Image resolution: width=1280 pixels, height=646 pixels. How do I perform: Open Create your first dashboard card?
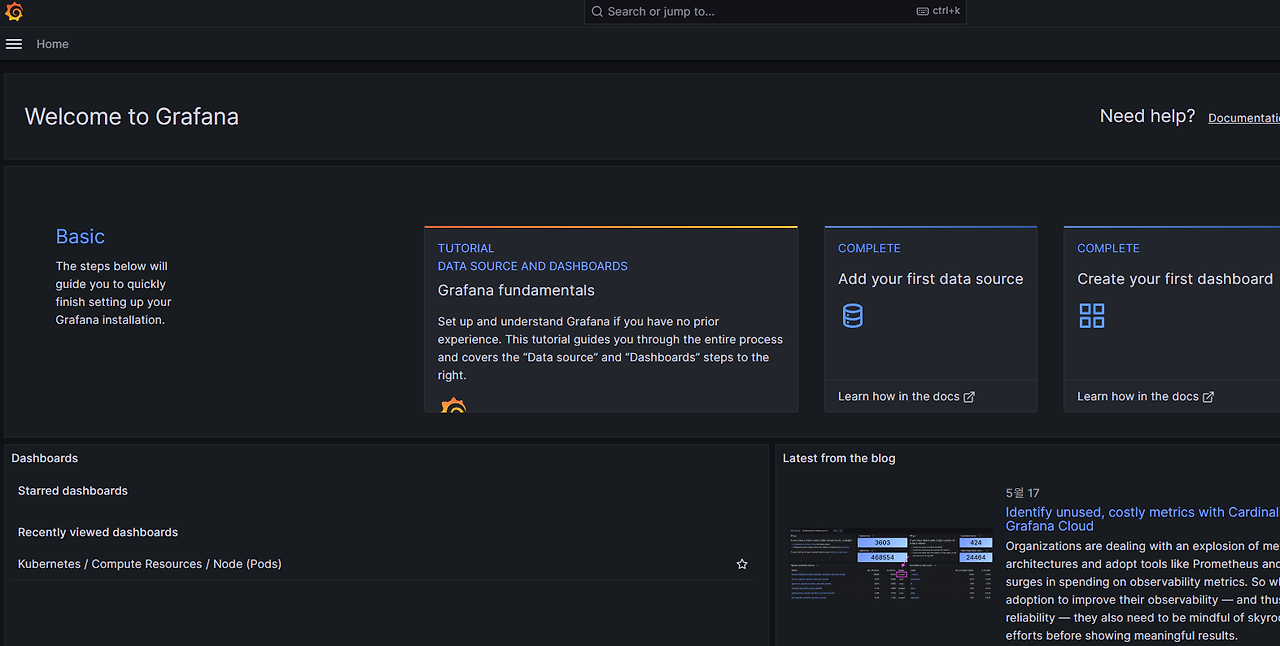point(1172,319)
